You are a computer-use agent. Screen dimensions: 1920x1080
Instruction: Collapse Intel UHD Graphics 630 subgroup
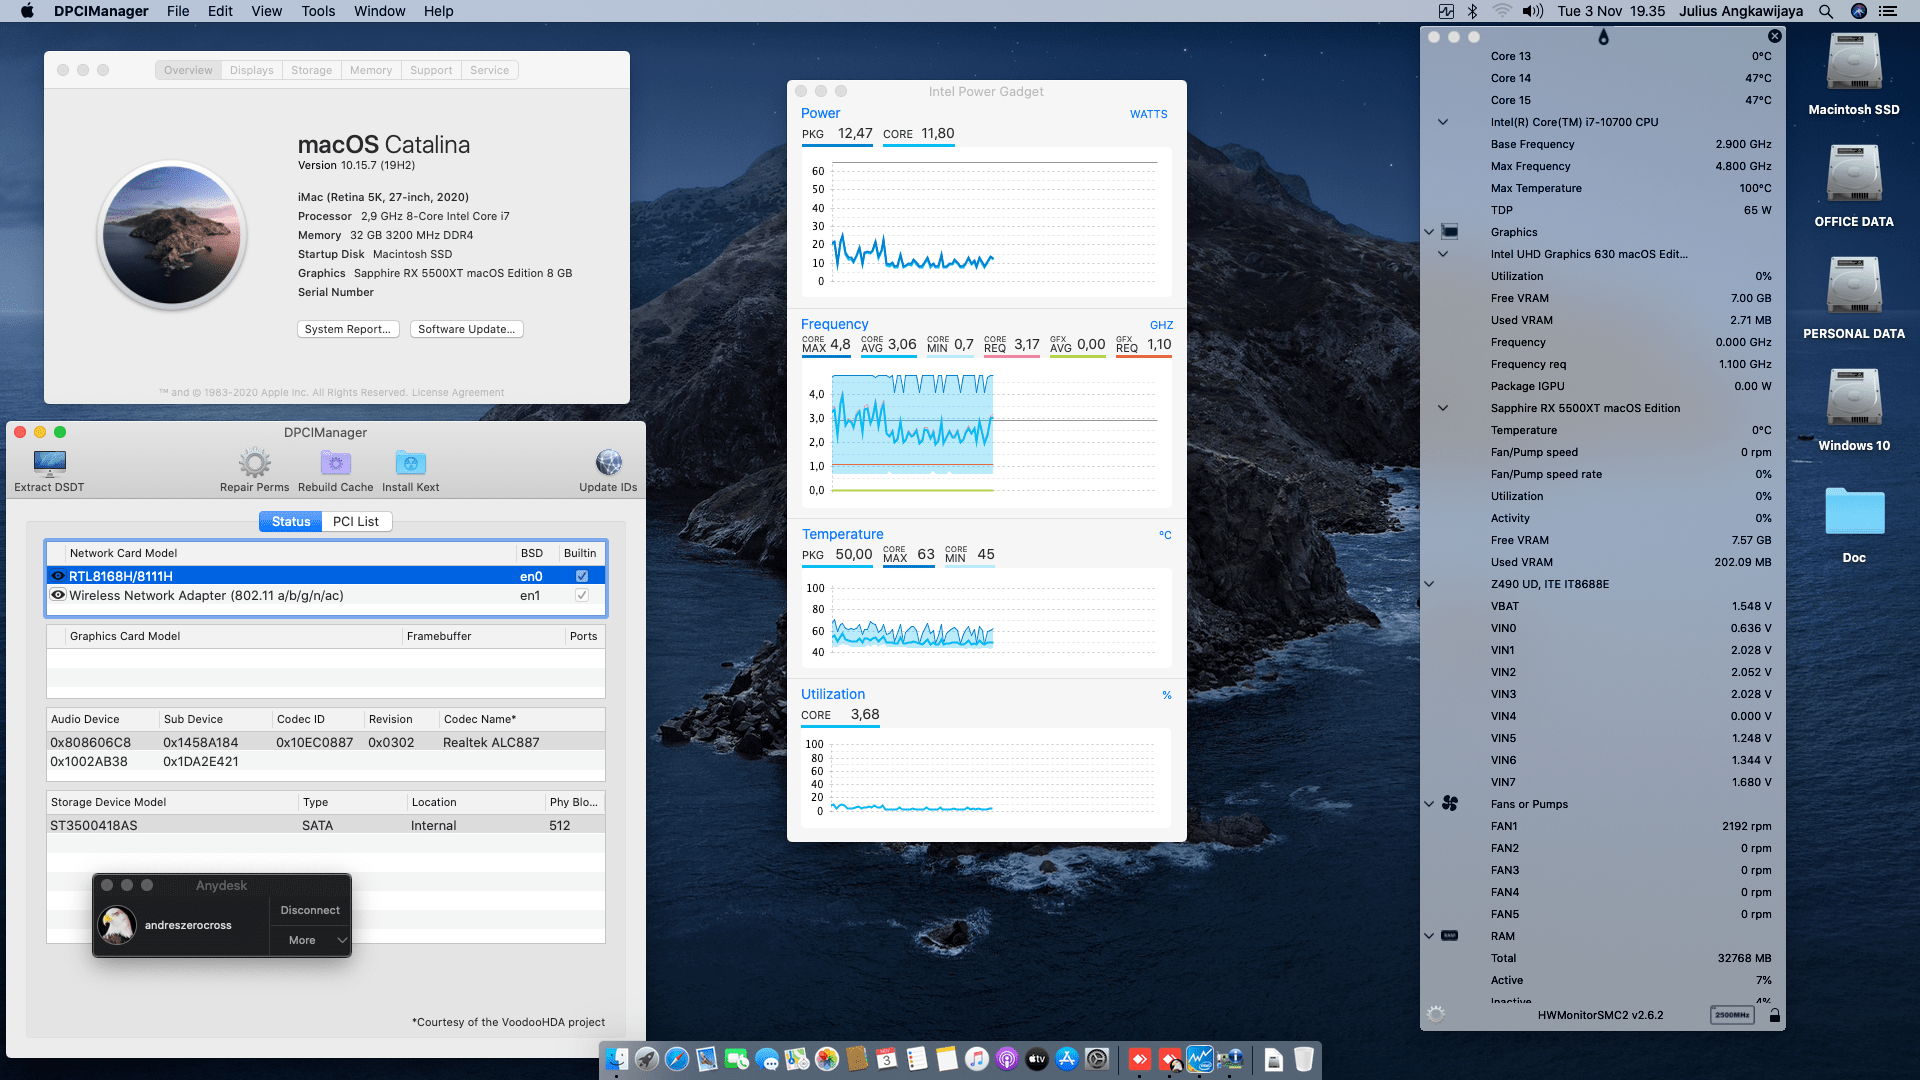click(1443, 254)
